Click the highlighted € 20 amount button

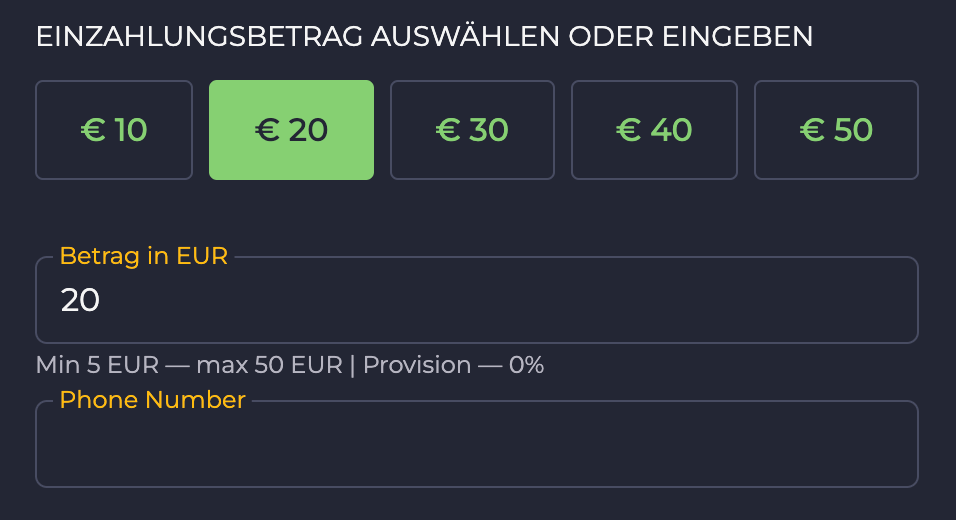(x=291, y=130)
